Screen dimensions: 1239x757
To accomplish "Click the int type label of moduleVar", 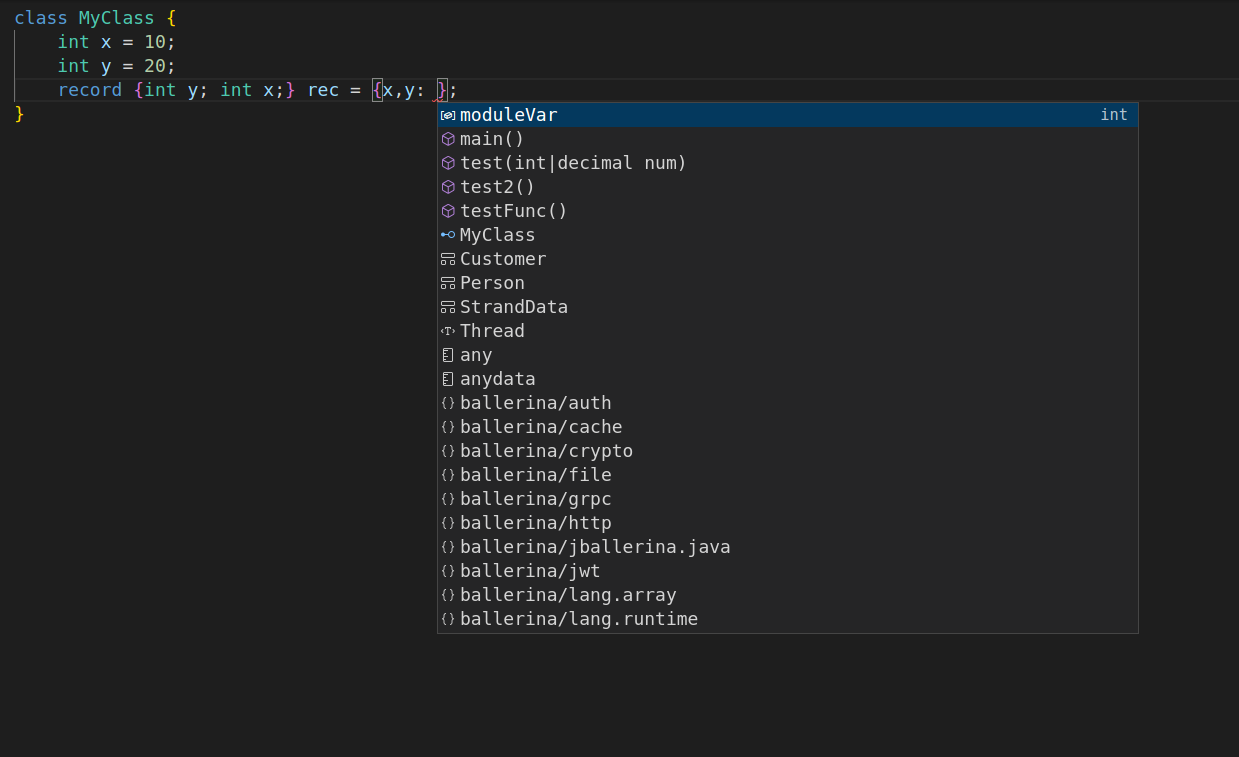I will (x=1114, y=115).
